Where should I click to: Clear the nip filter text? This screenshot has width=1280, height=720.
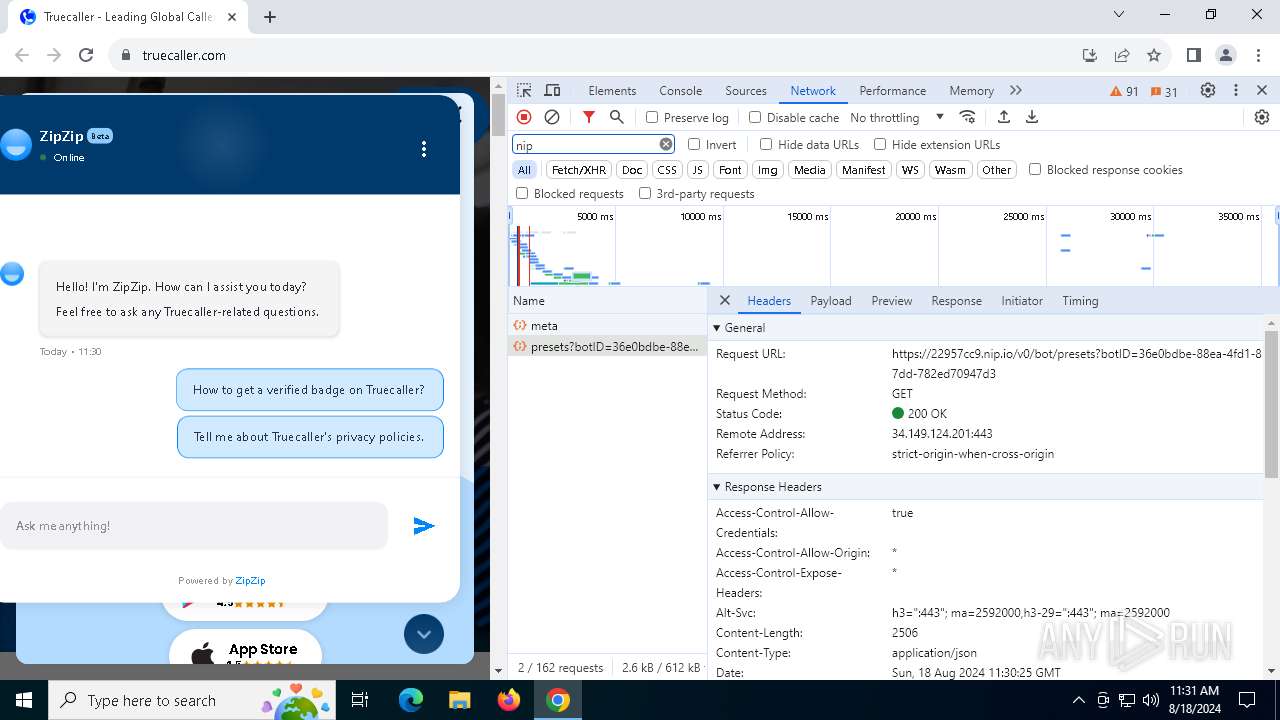tap(666, 145)
